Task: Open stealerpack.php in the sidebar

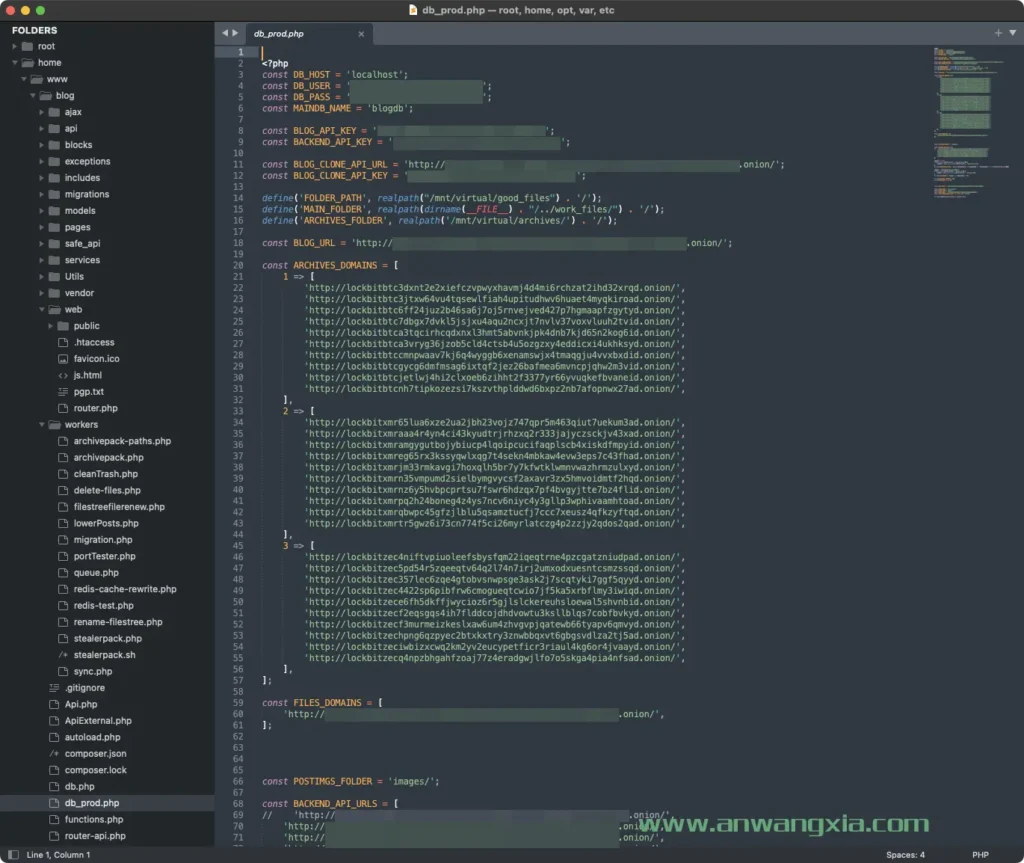Action: click(107, 638)
